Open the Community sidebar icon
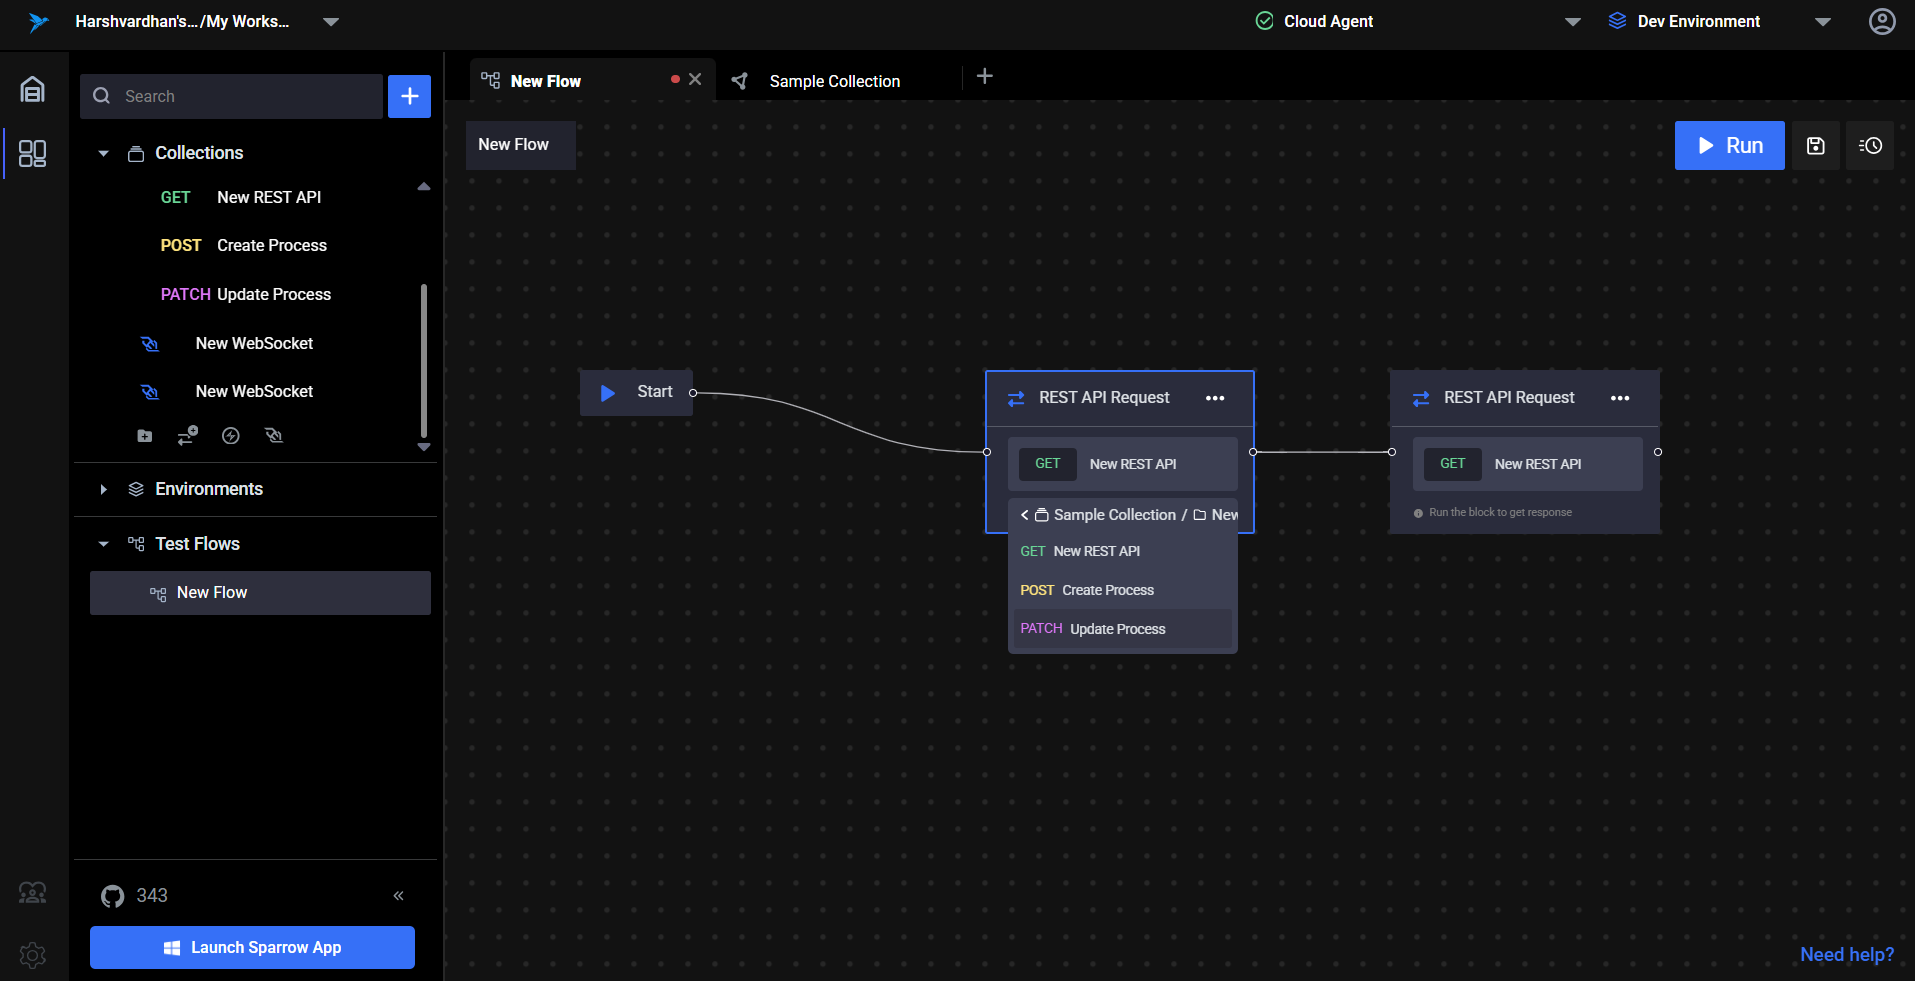This screenshot has height=981, width=1915. (32, 892)
